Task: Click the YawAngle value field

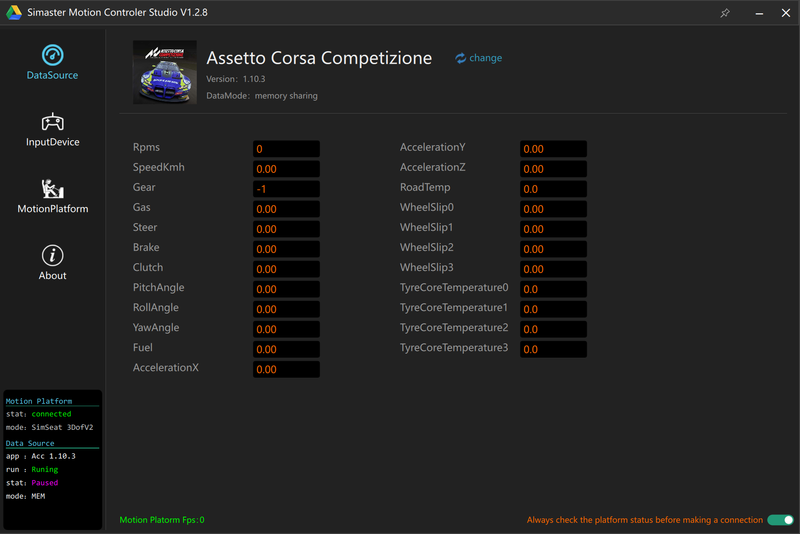Action: (x=286, y=329)
